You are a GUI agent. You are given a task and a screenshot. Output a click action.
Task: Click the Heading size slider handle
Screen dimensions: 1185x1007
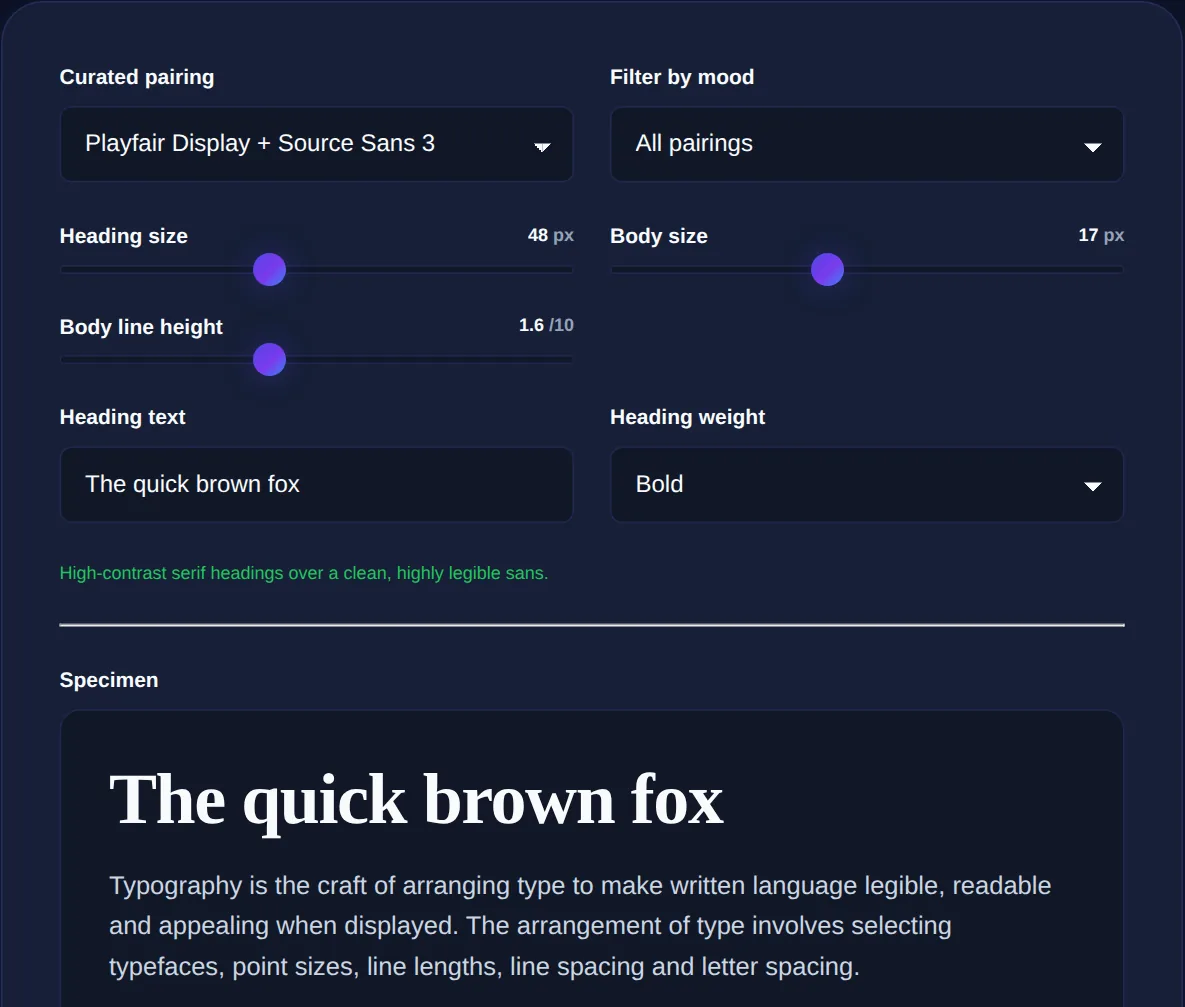click(269, 269)
